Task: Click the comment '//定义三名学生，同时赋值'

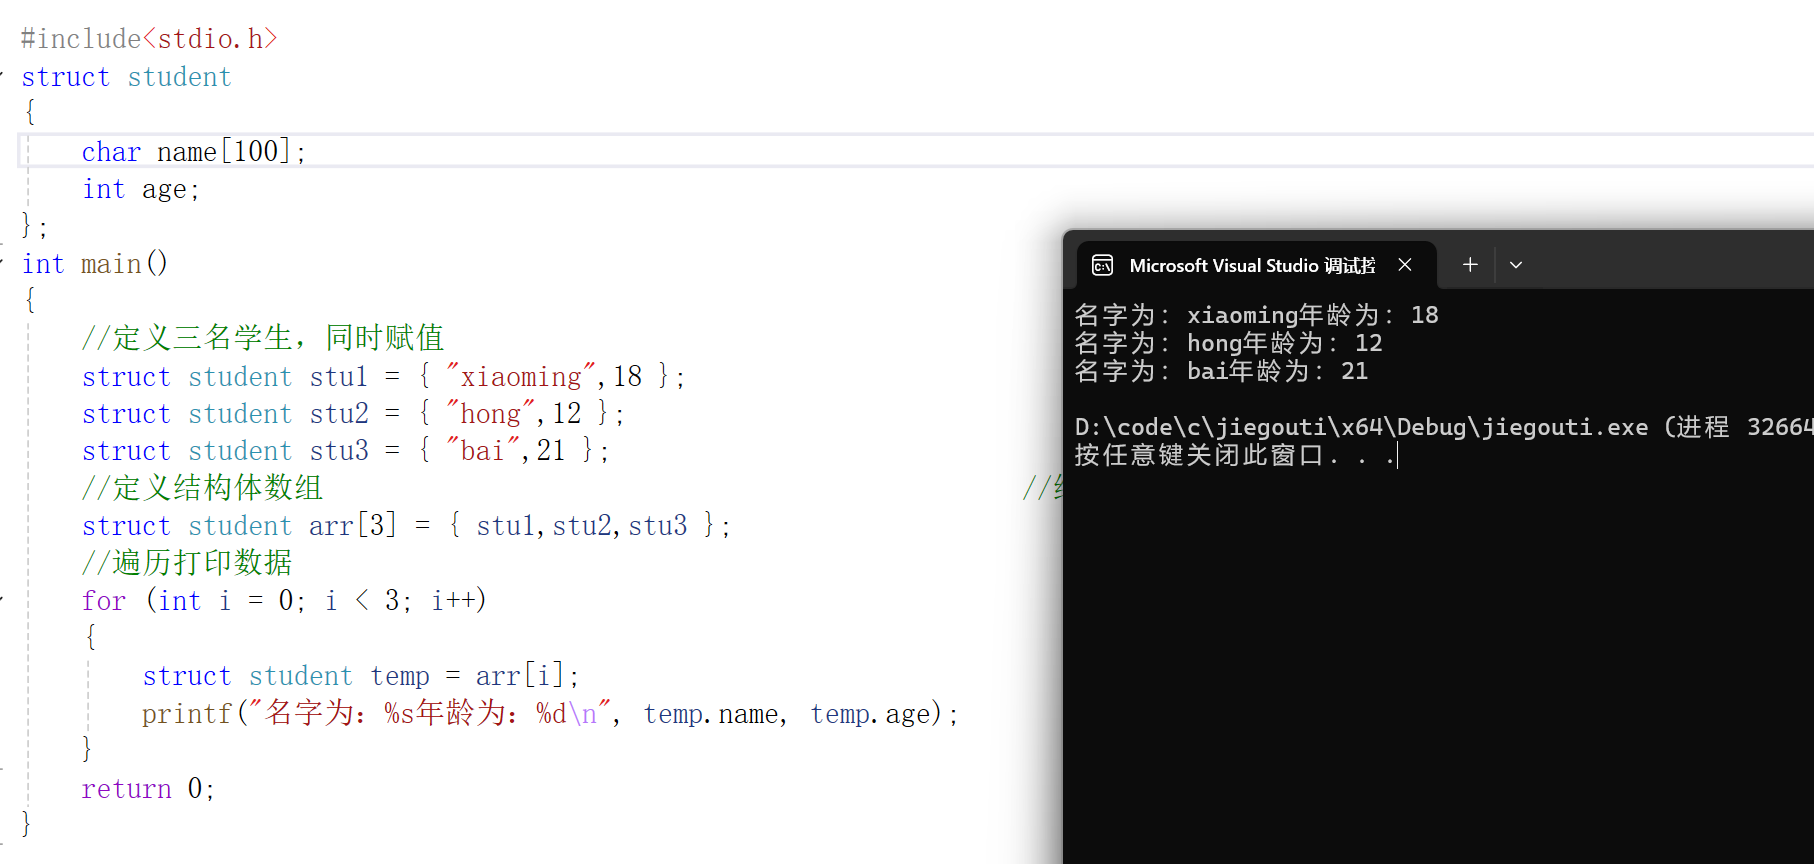Action: point(263,338)
